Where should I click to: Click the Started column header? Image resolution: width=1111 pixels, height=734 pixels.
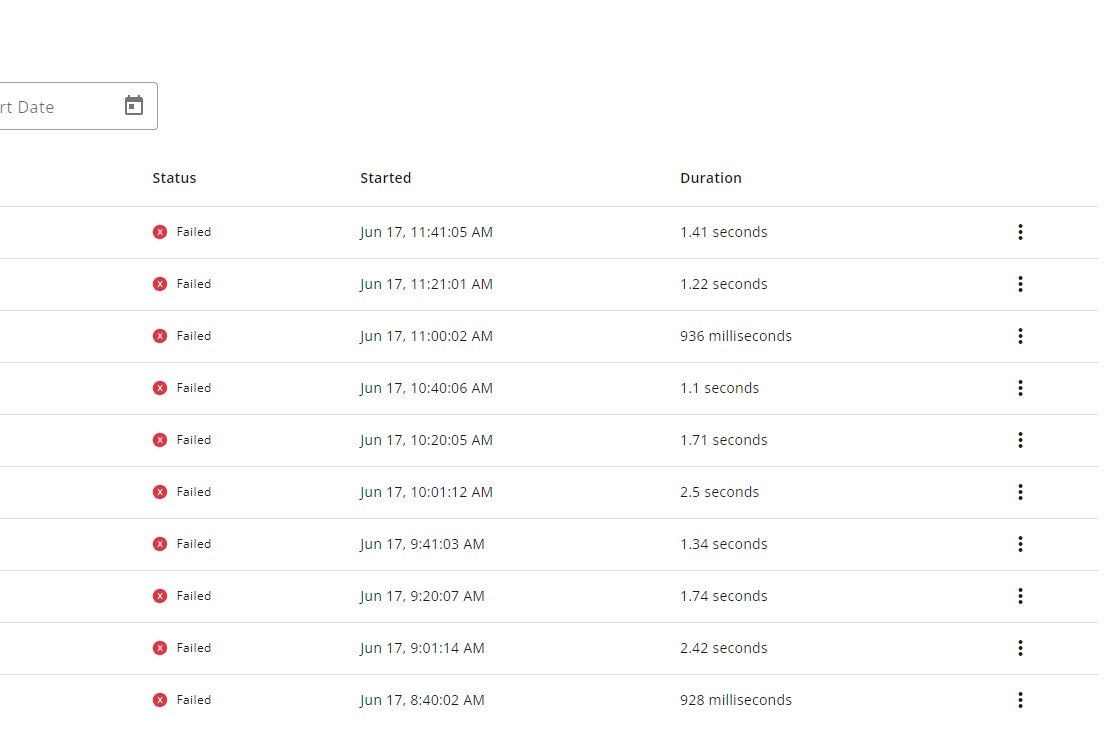385,178
